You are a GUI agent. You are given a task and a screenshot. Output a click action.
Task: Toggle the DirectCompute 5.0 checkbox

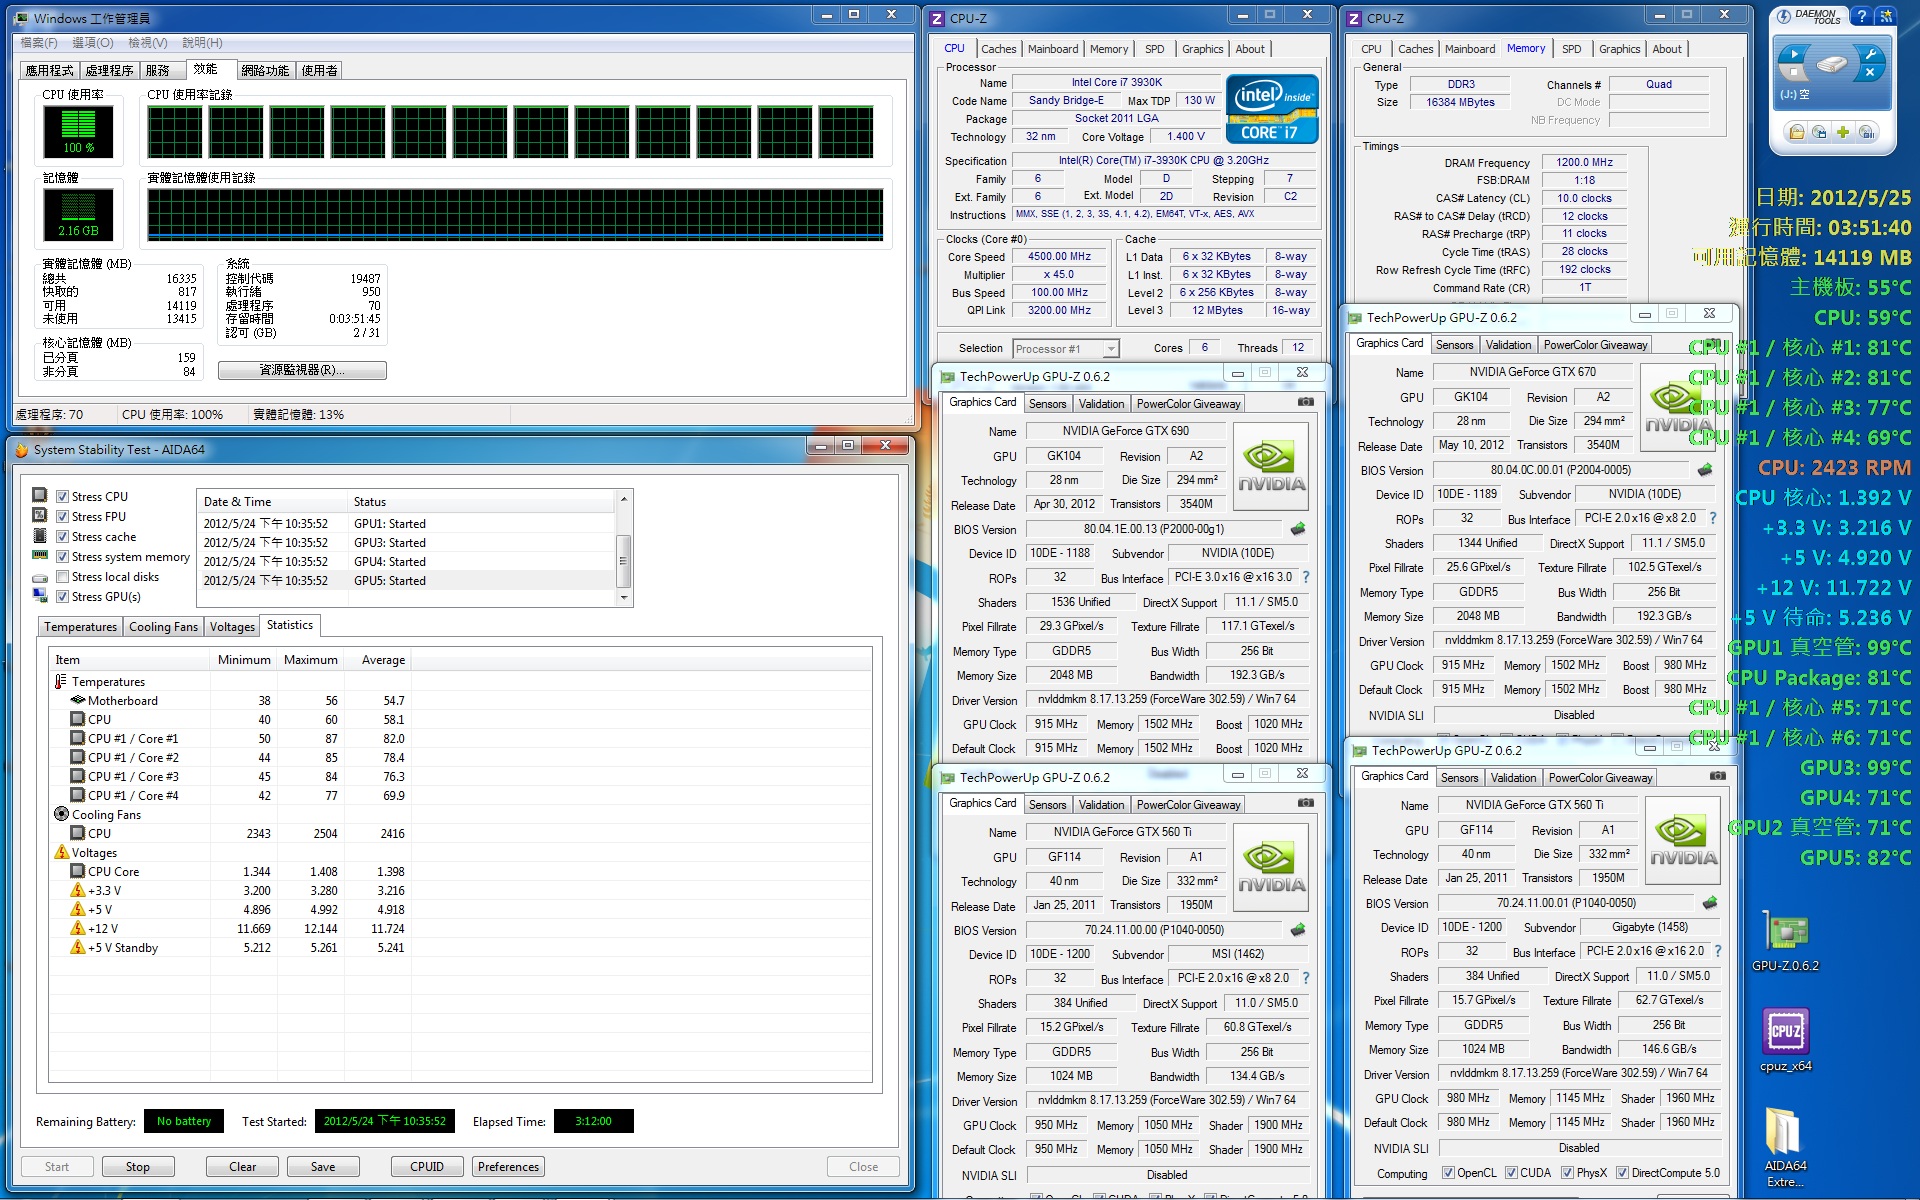1622,1173
